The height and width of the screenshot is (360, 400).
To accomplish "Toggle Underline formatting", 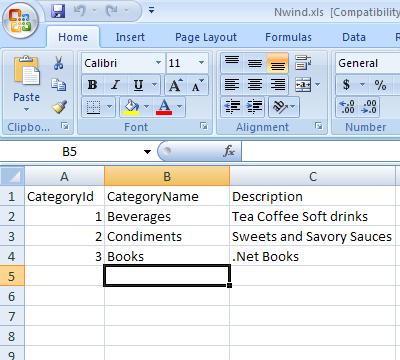I will coord(138,85).
